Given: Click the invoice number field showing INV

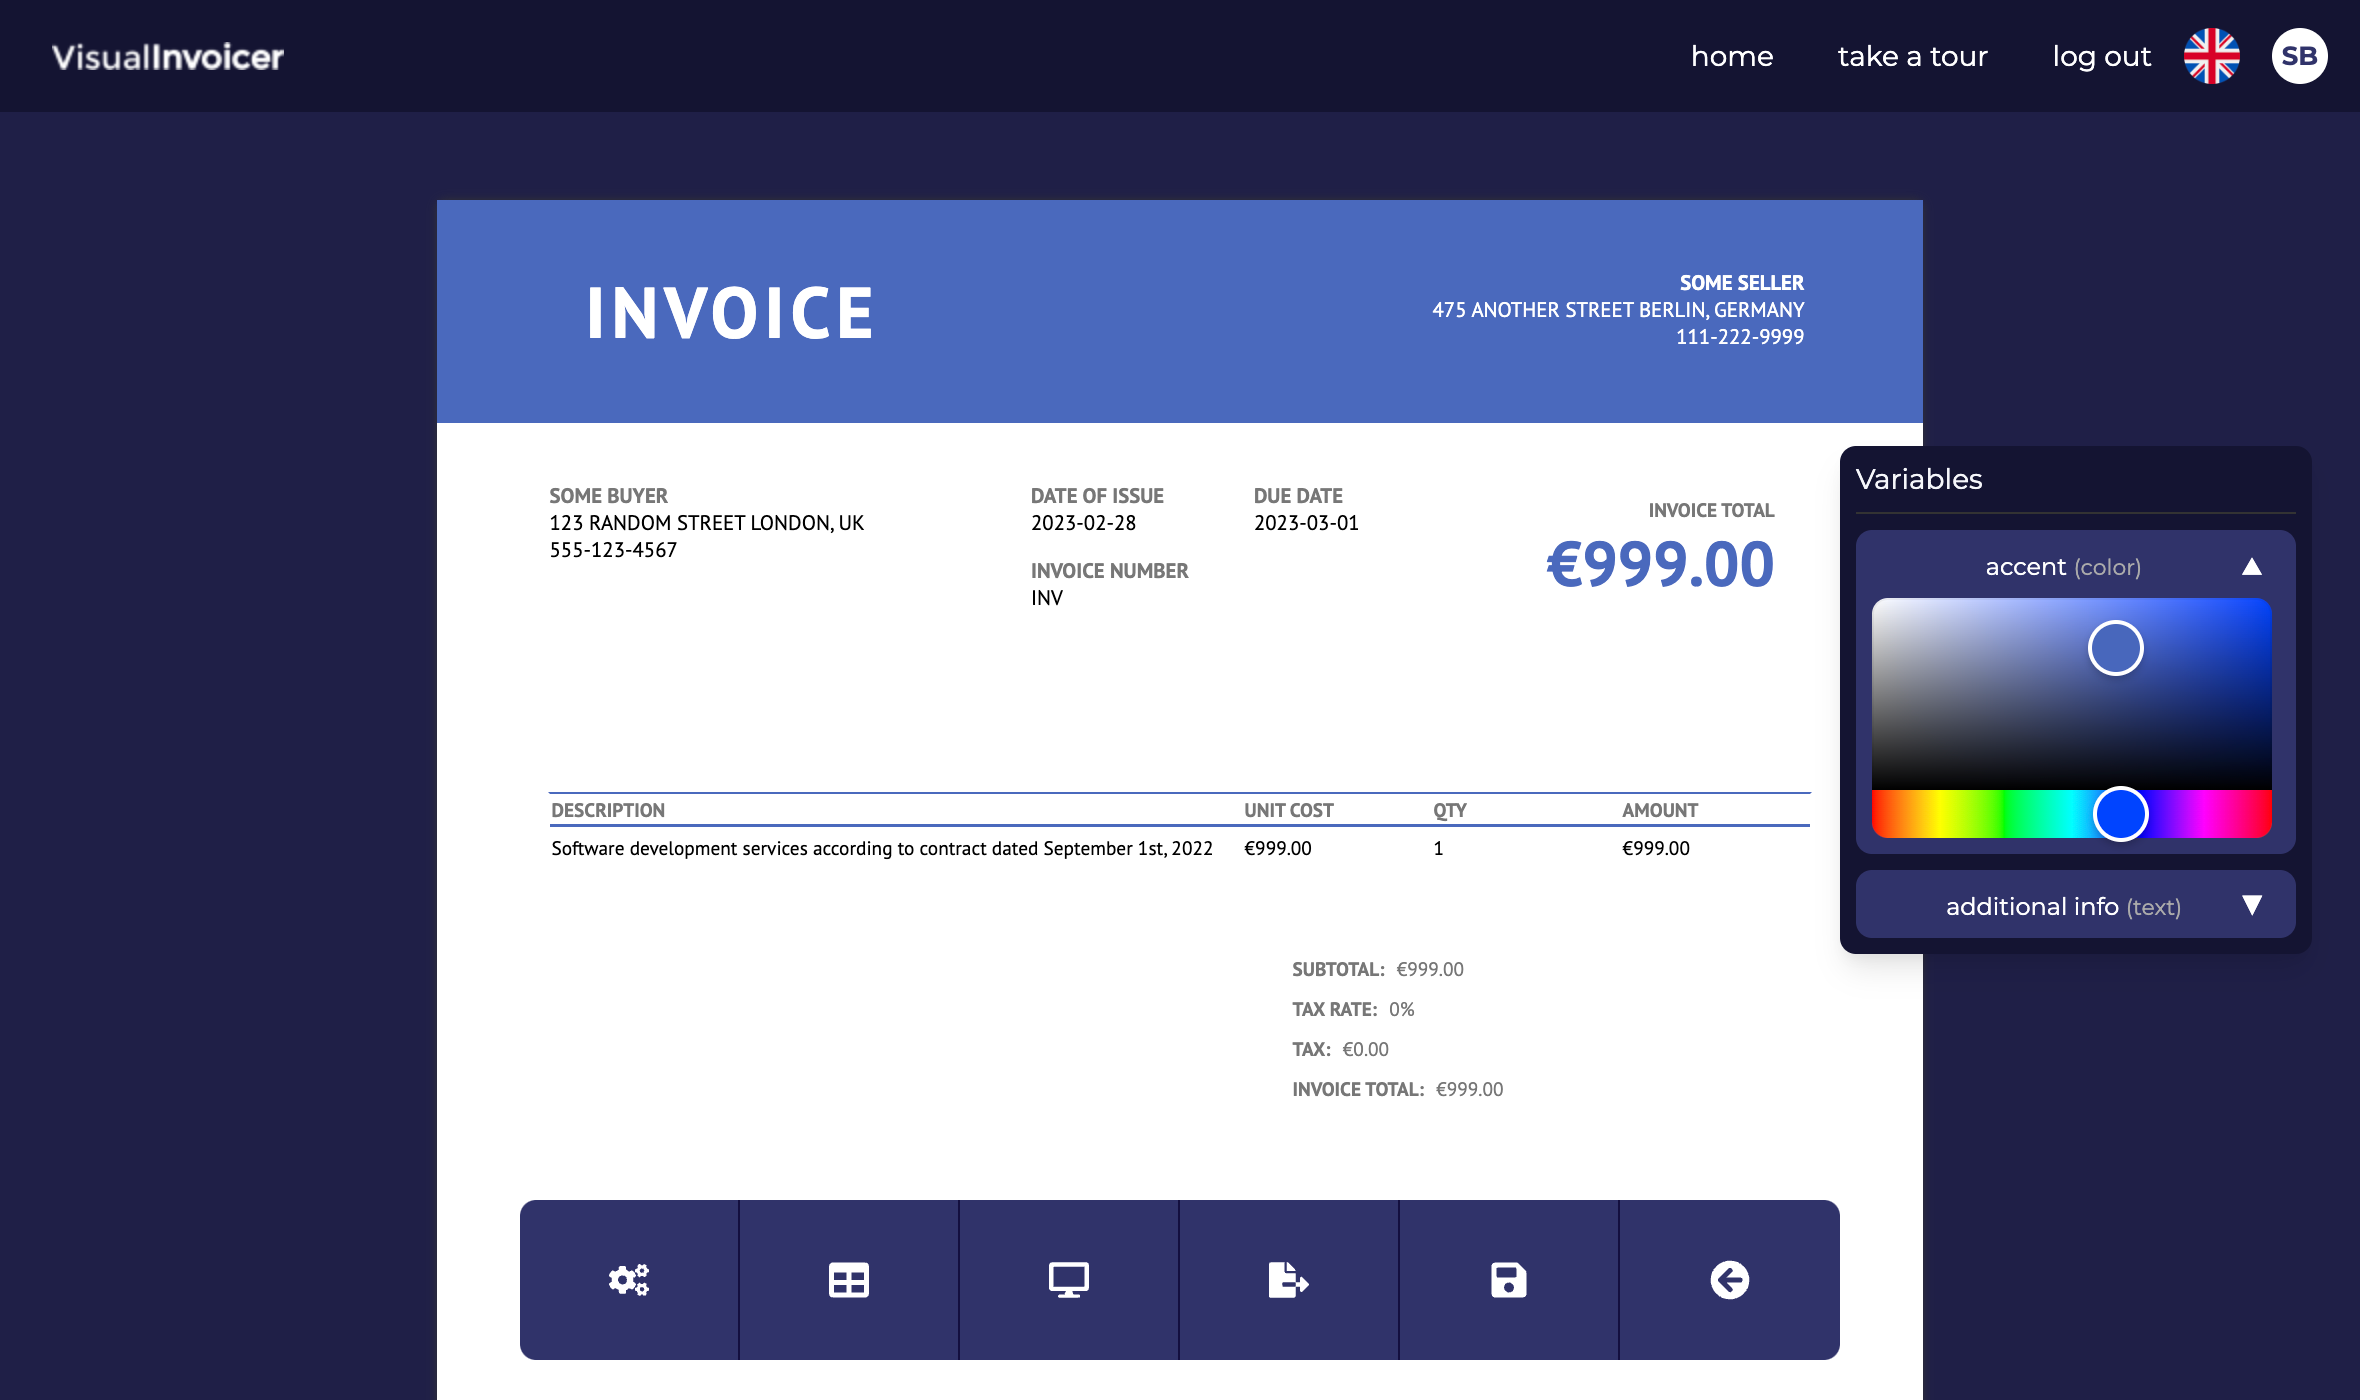Looking at the screenshot, I should click(x=1046, y=597).
